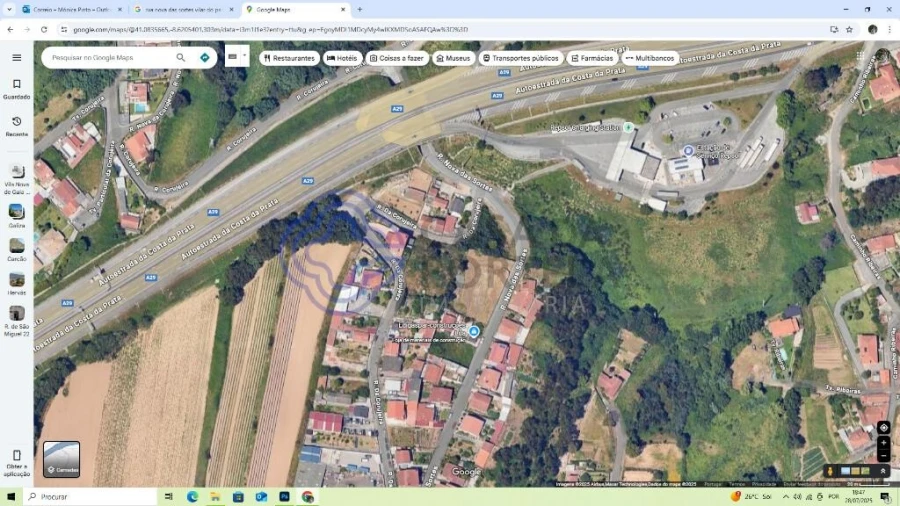
Task: Zoom out with the minus button
Action: tap(883, 456)
